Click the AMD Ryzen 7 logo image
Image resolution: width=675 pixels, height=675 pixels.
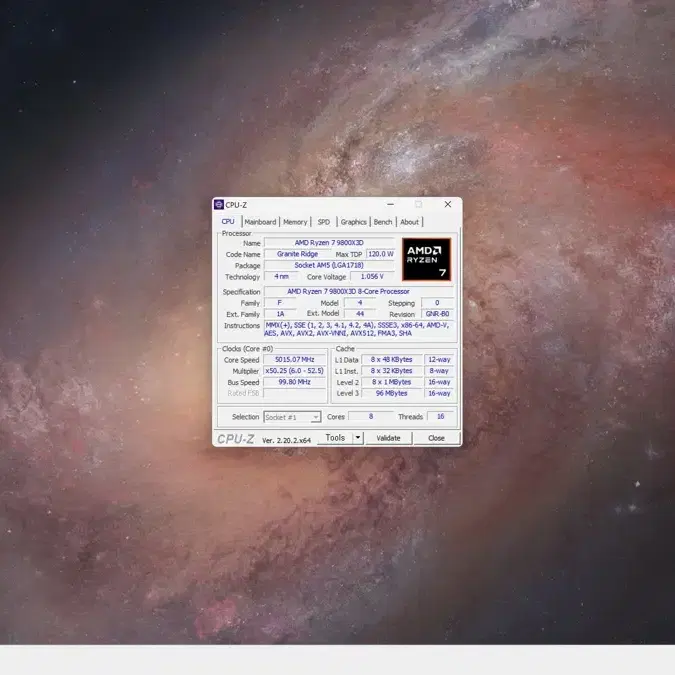point(426,259)
